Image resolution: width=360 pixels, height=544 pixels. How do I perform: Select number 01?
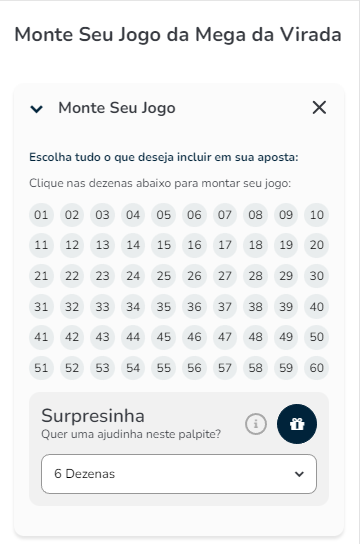click(x=41, y=215)
